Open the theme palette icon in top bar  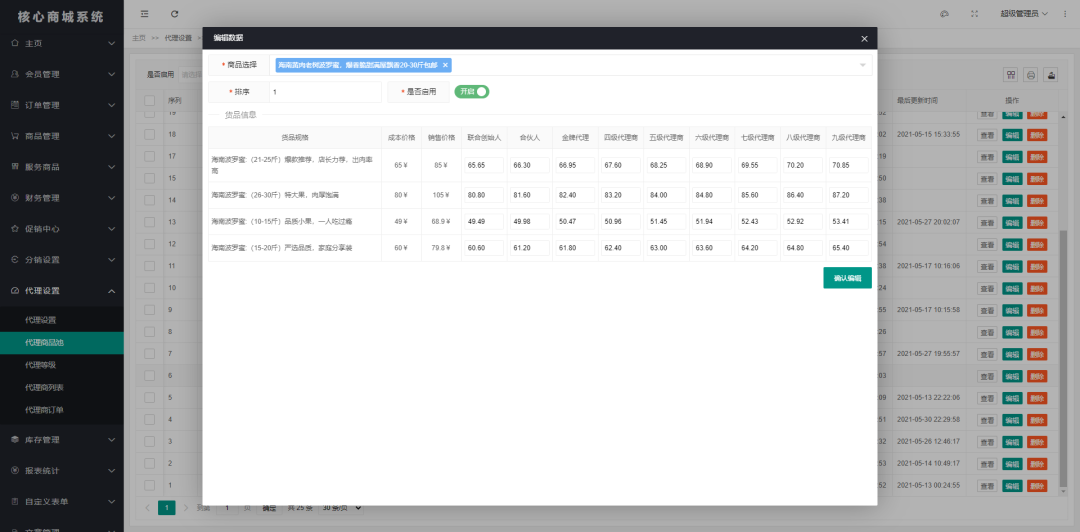944,14
